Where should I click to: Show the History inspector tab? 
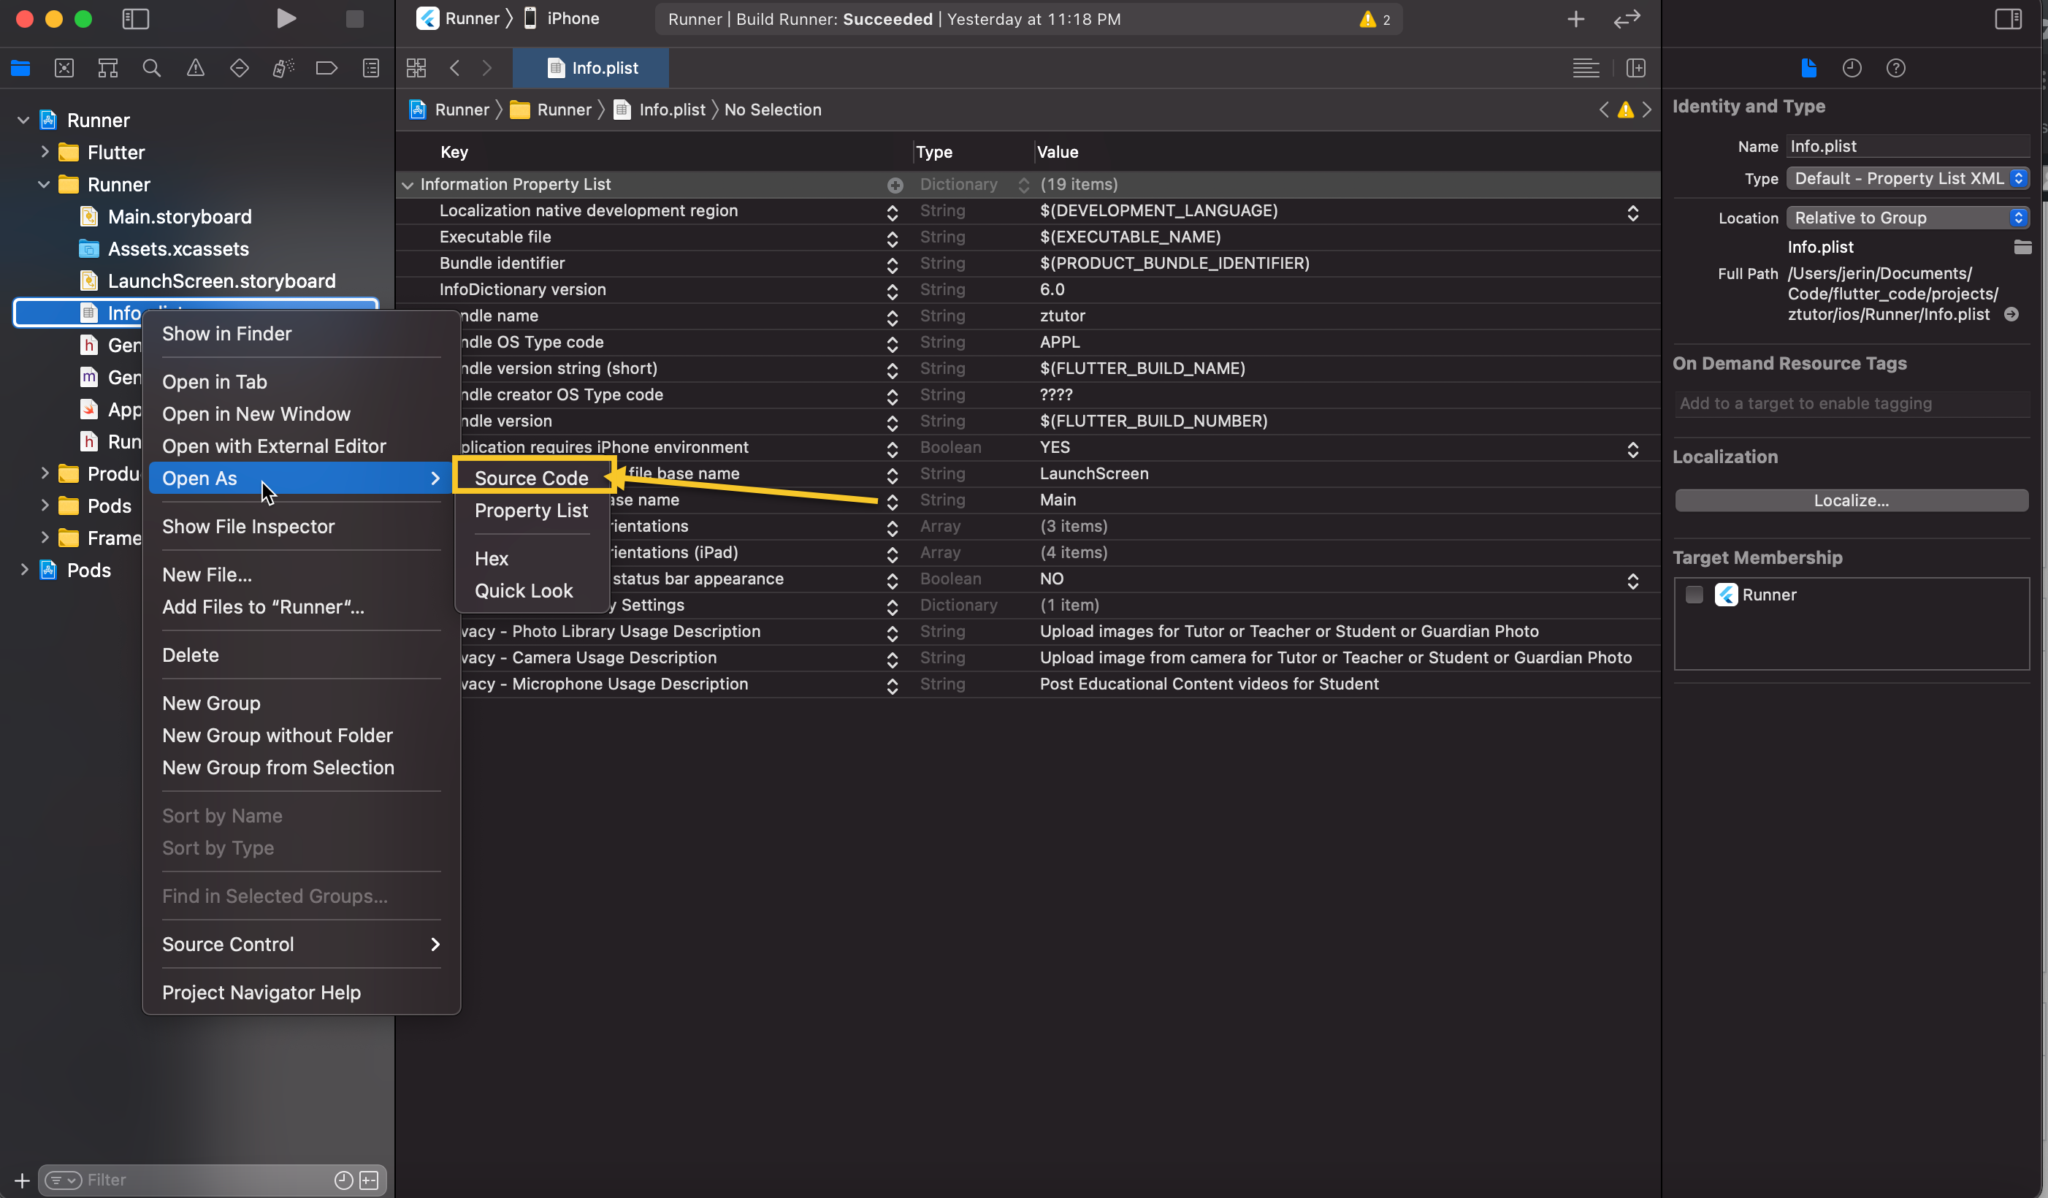(x=1852, y=68)
